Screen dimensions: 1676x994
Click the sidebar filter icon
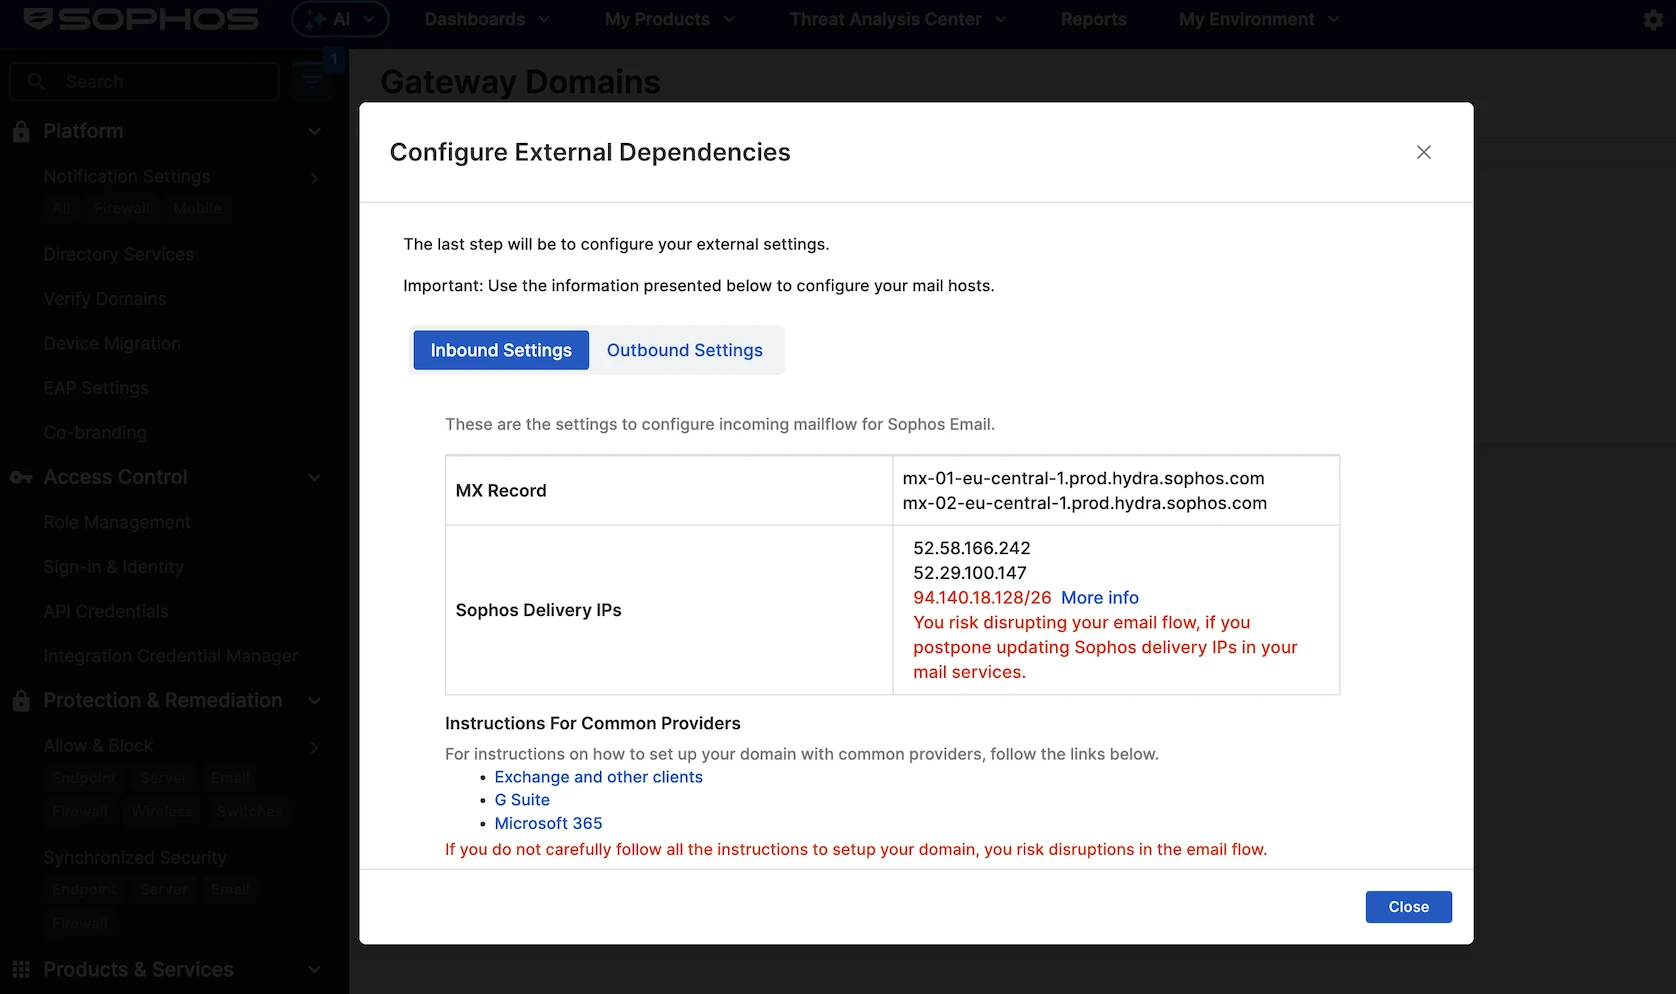click(x=312, y=82)
